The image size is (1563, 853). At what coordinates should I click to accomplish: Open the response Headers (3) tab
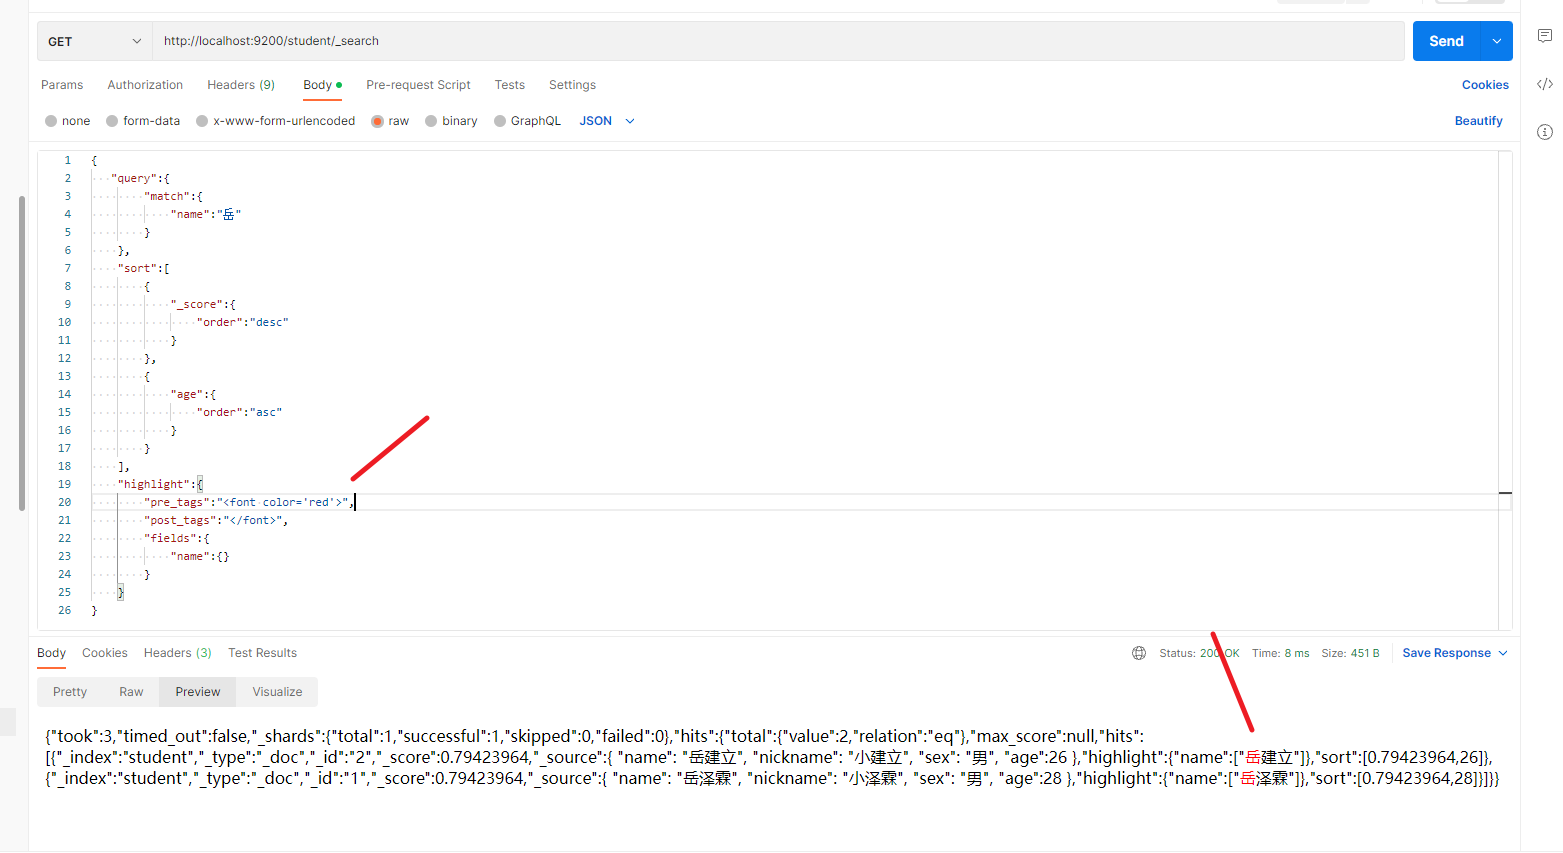point(178,653)
